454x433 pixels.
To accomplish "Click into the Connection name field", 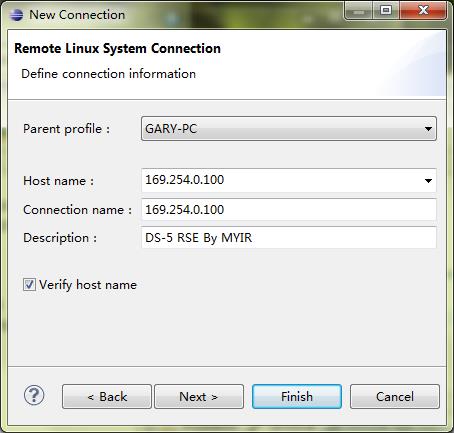I will tap(289, 210).
